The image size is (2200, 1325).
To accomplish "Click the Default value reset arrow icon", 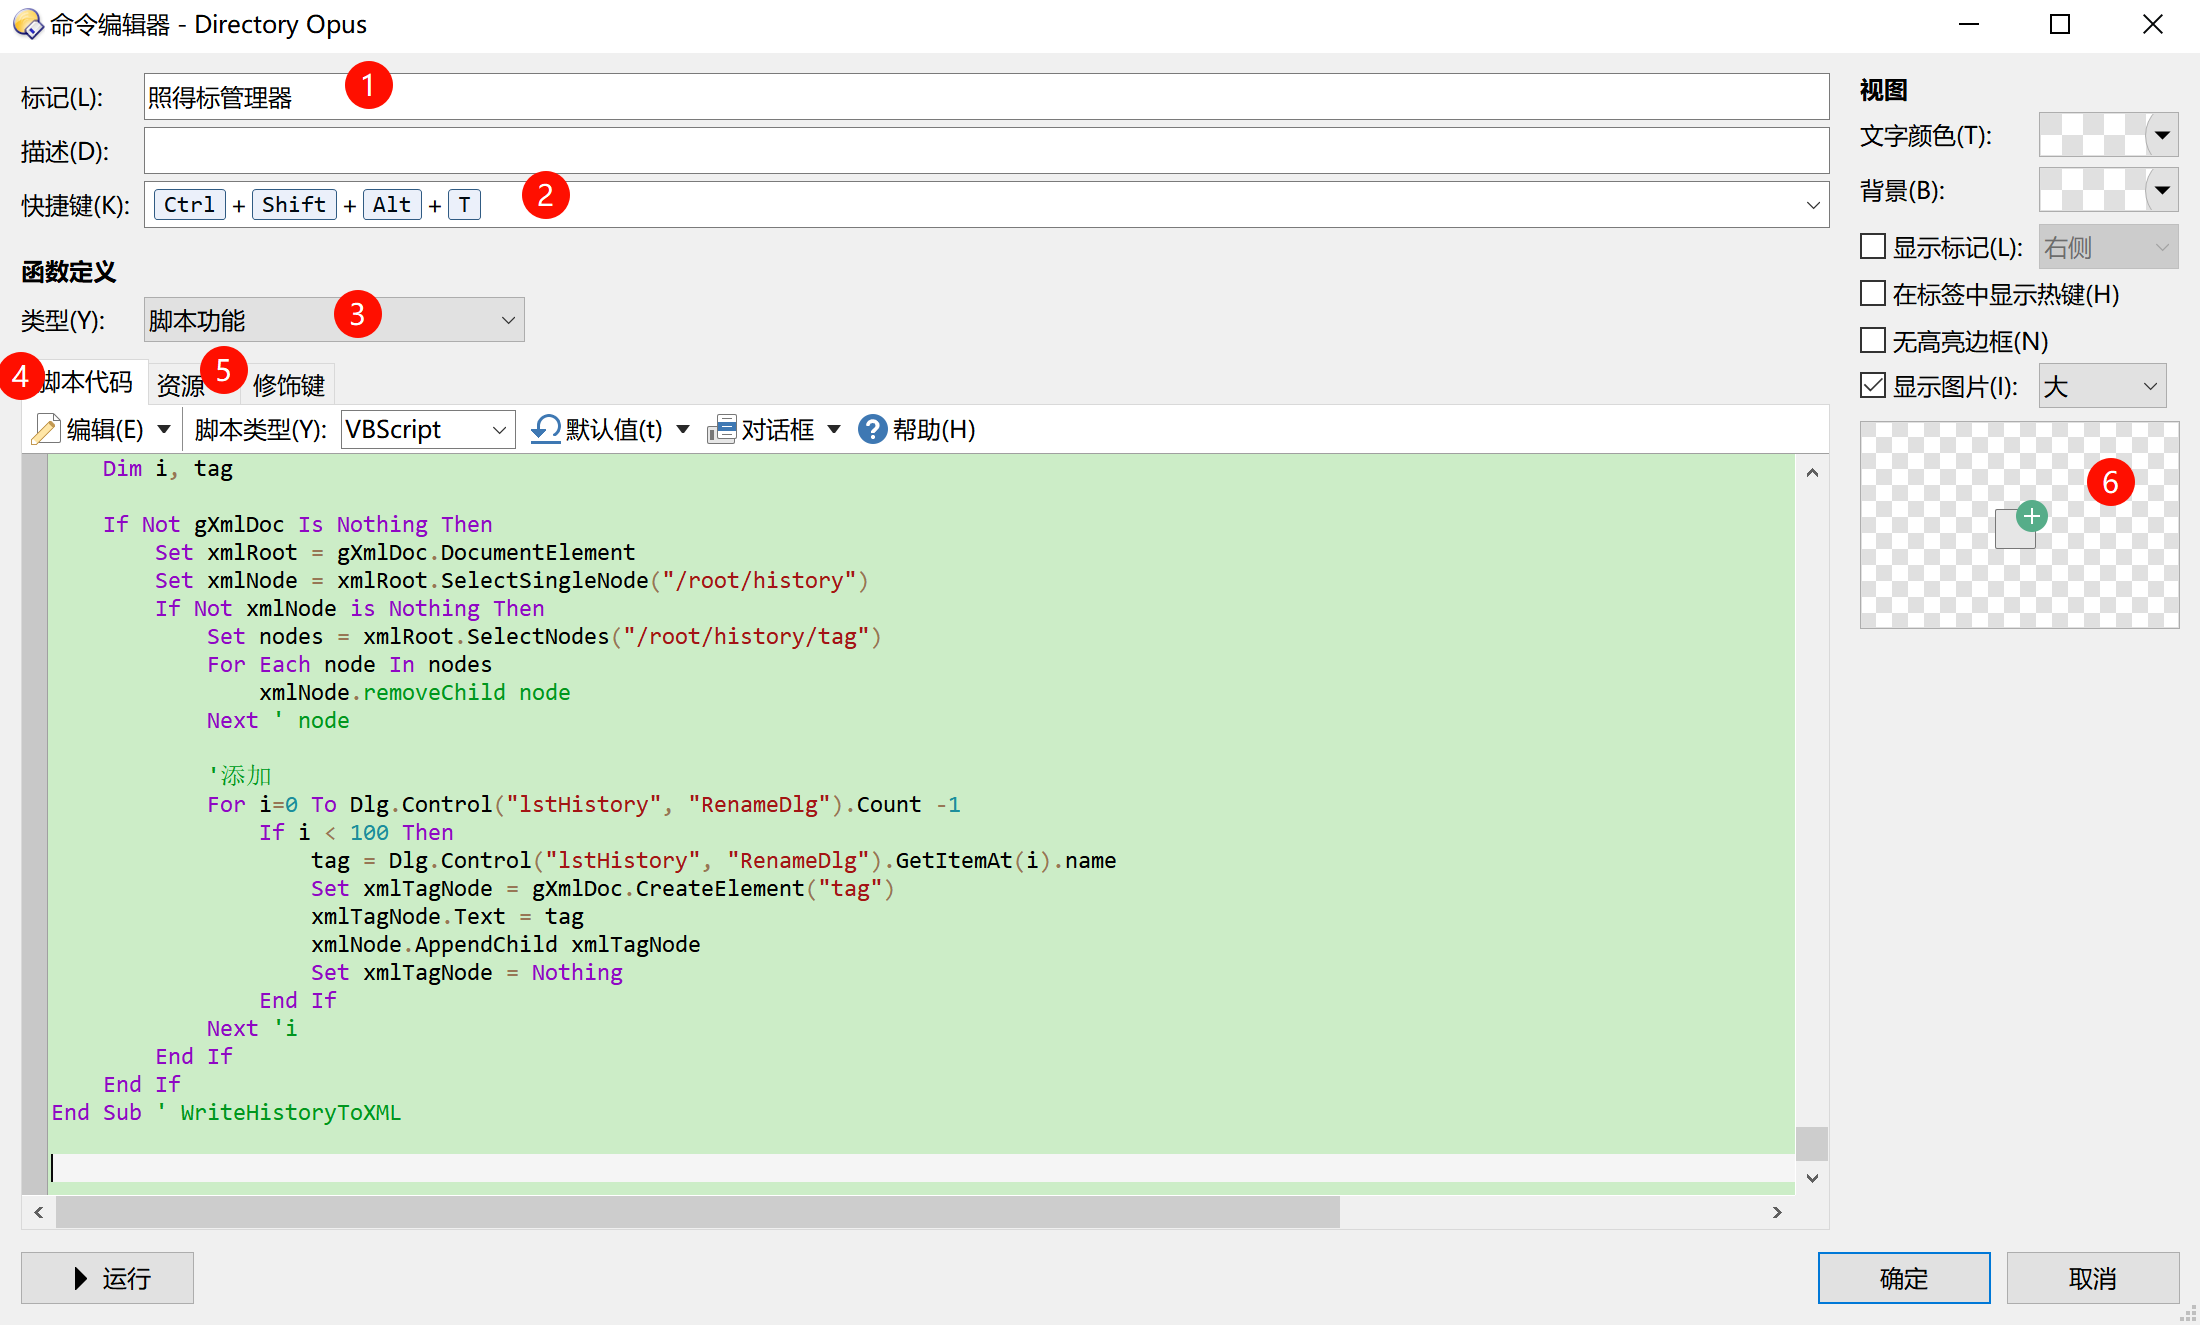I will (545, 430).
